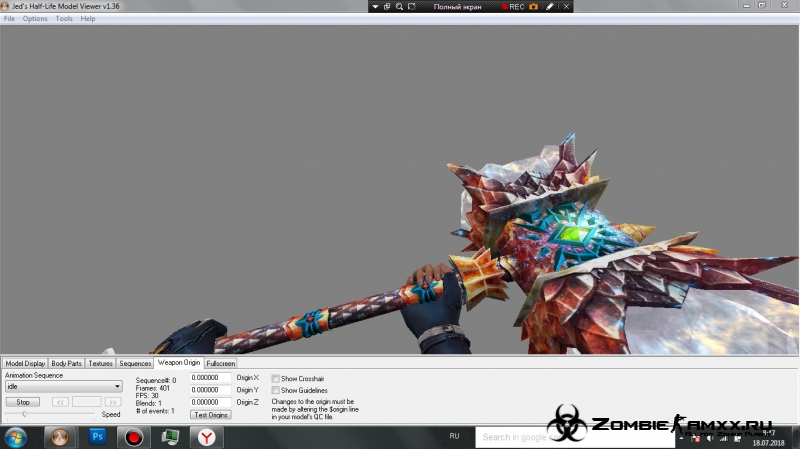Click the recorder fullscreen region icon
The image size is (800, 449).
412,7
